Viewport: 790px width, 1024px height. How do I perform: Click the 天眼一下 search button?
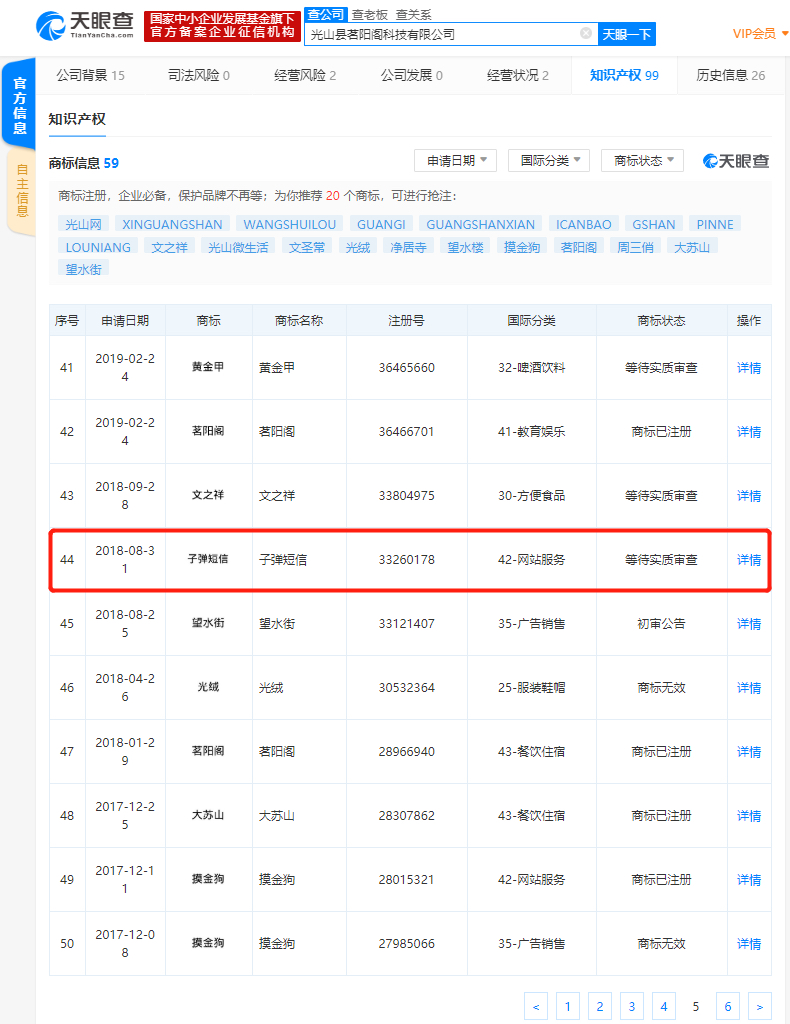click(x=627, y=34)
